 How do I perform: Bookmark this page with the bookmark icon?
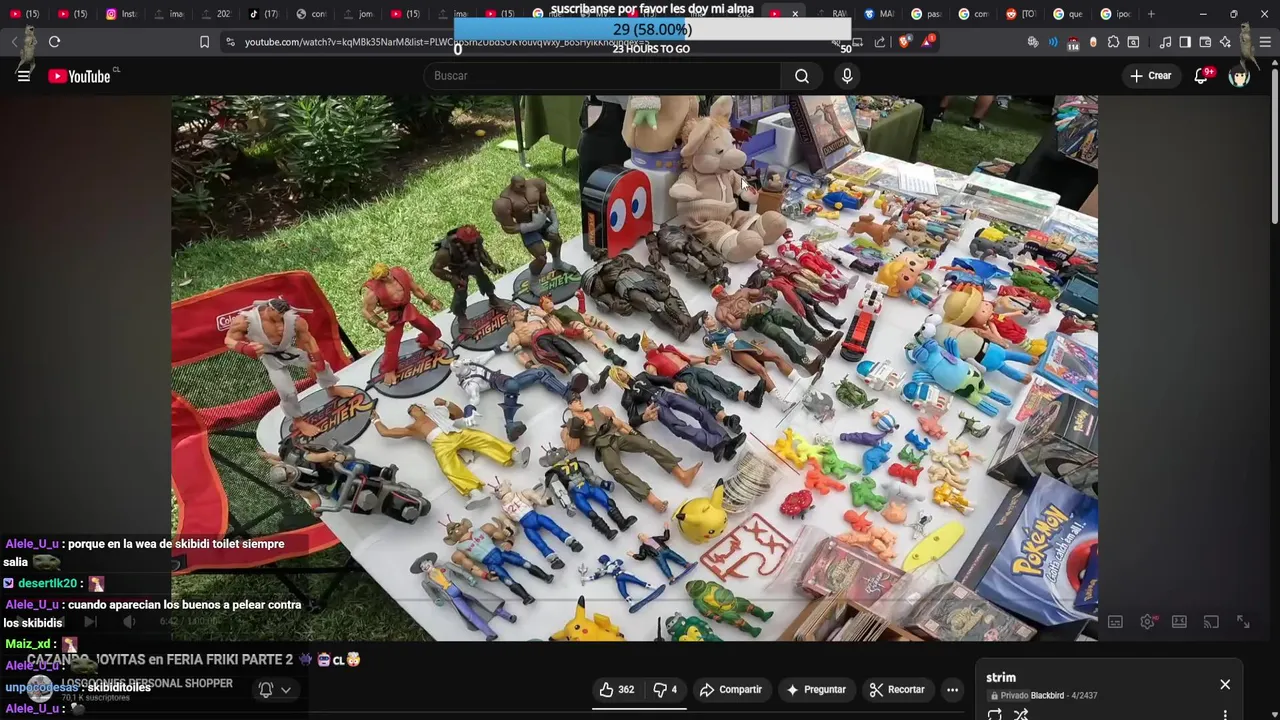pos(204,42)
